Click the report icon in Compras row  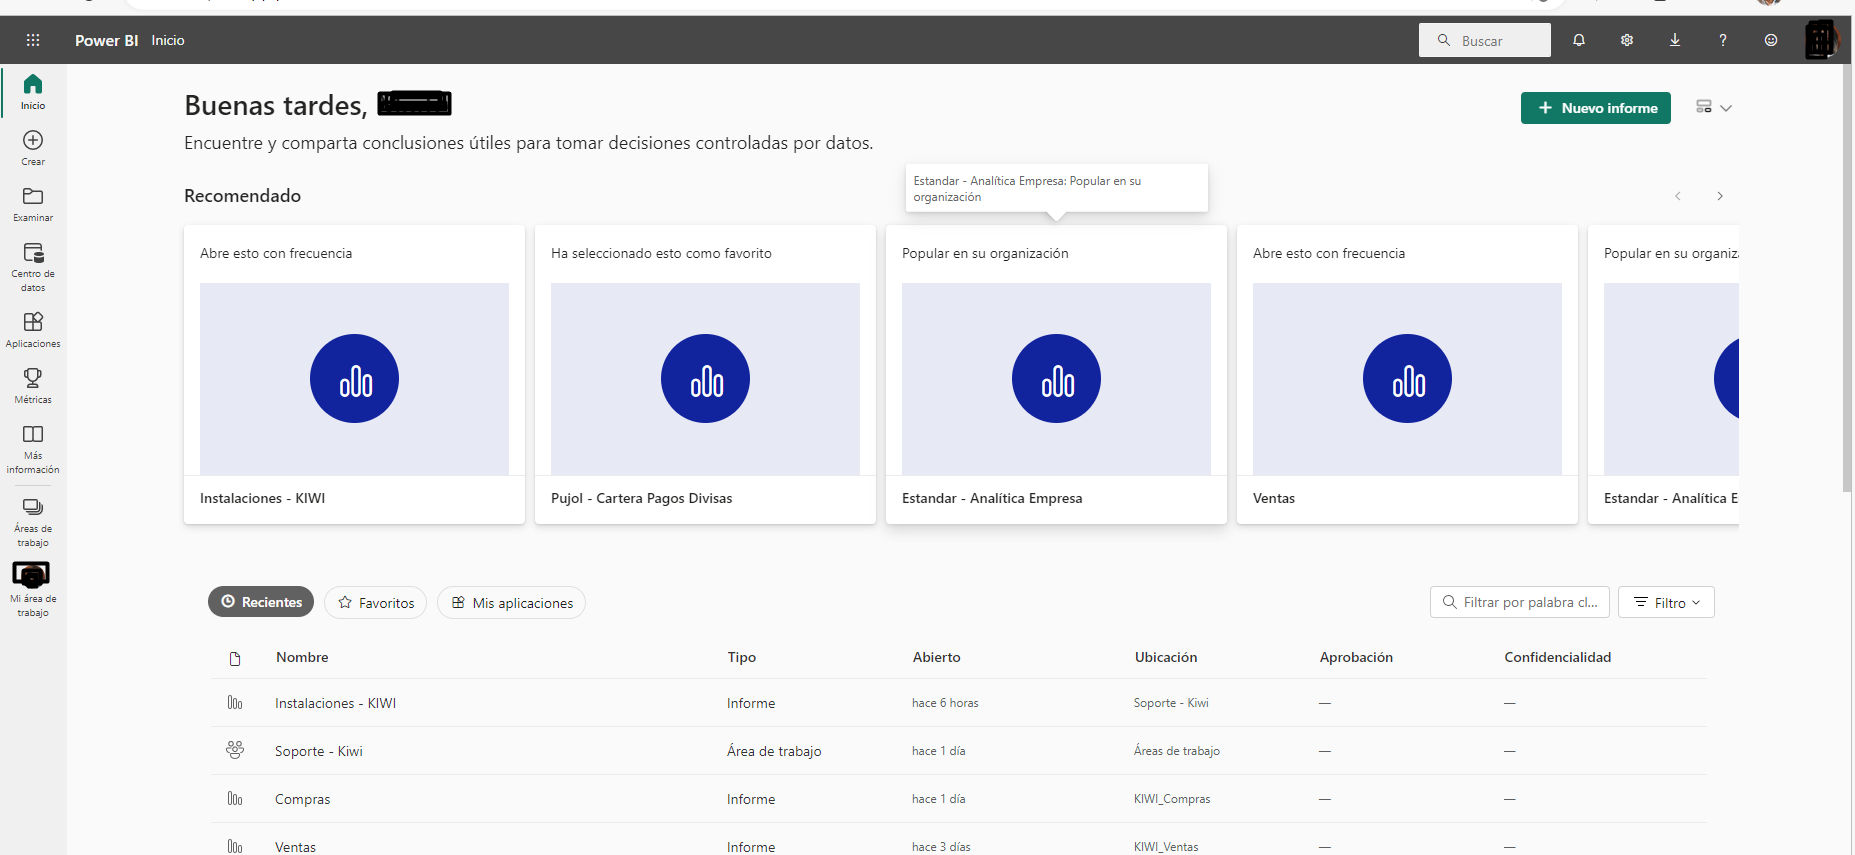pos(235,799)
